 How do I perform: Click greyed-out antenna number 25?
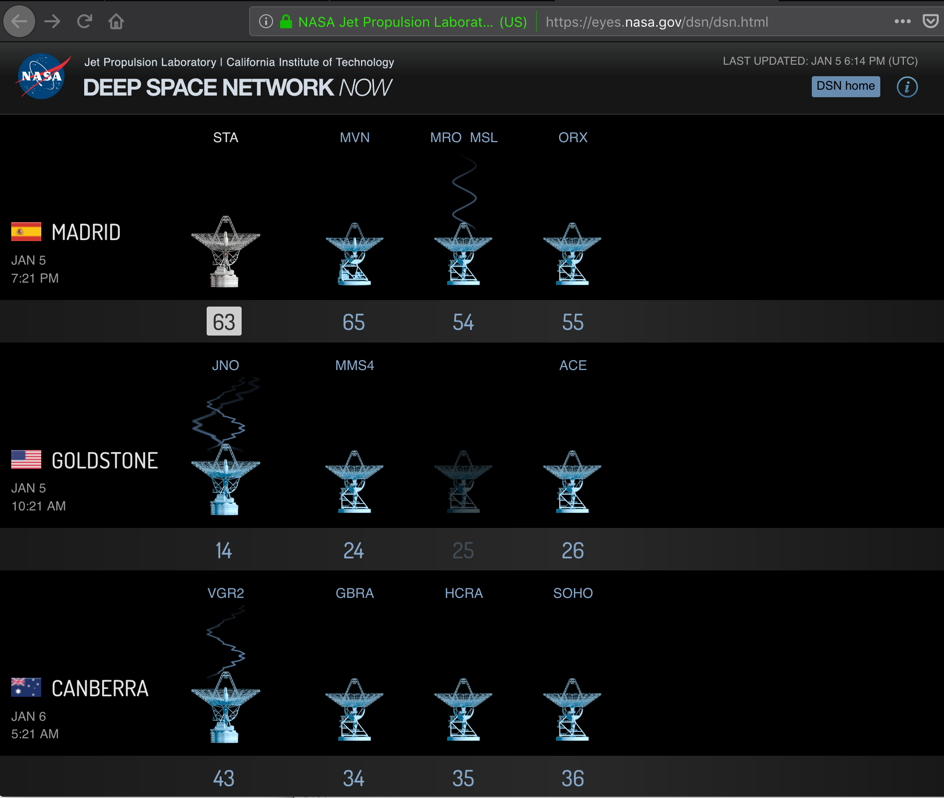(x=463, y=550)
